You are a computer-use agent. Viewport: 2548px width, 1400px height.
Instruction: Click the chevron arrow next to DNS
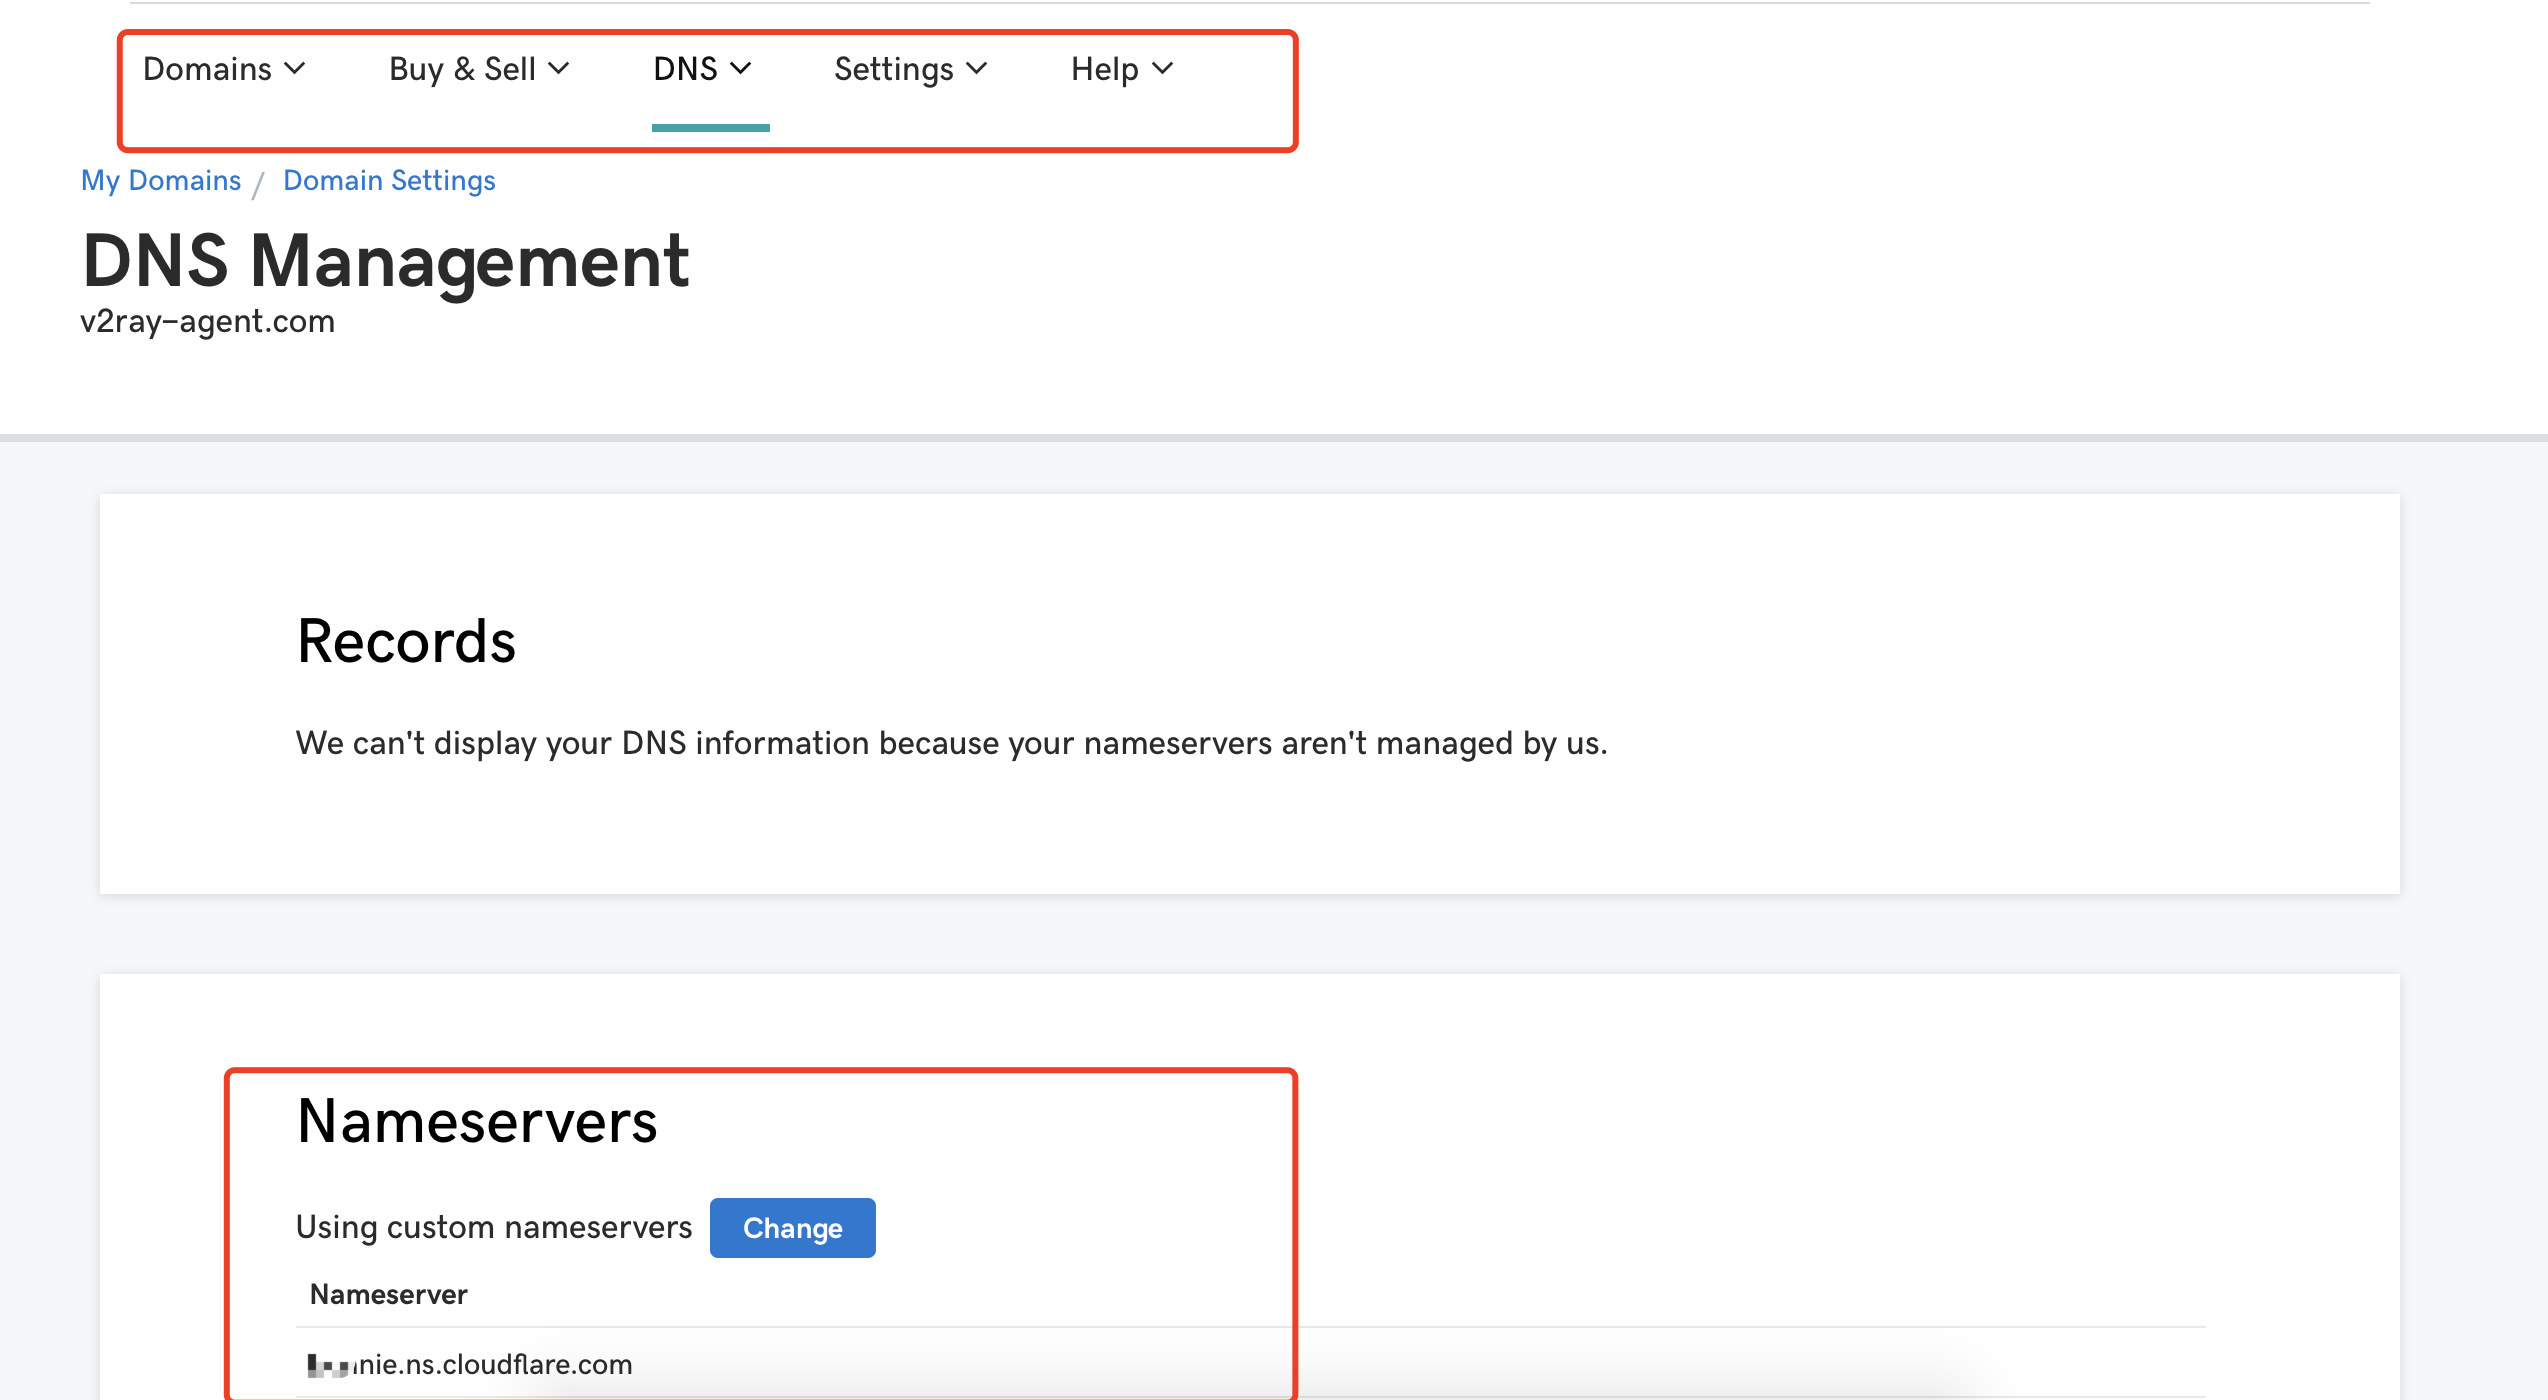click(740, 68)
